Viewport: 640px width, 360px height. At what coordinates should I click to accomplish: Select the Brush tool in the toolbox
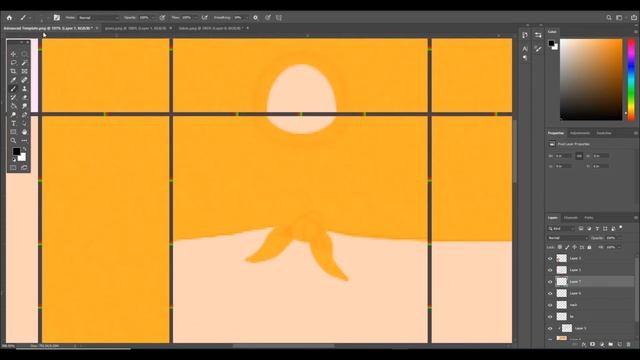13,89
